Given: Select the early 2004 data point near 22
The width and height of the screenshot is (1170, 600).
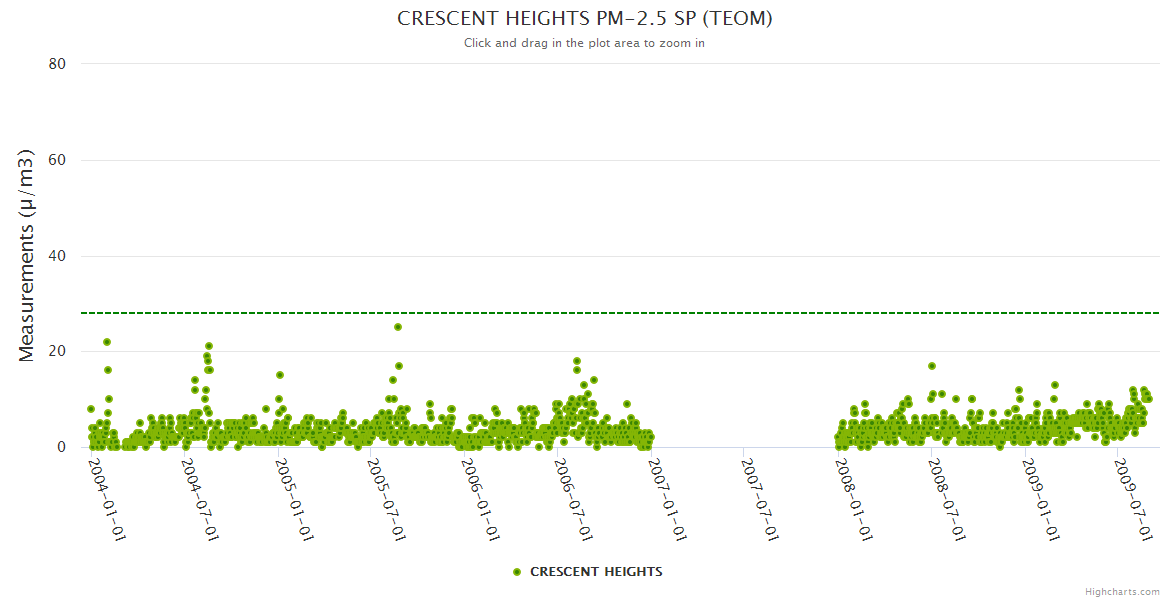Looking at the screenshot, I should pyautogui.click(x=107, y=342).
